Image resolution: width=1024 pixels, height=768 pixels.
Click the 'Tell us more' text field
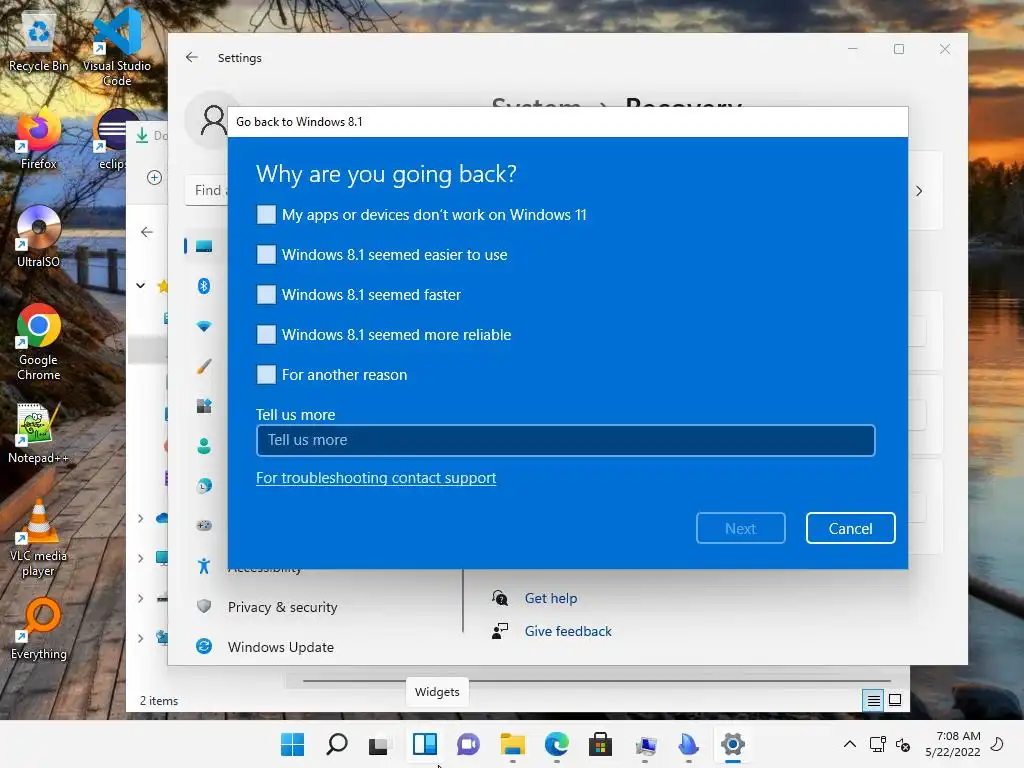click(566, 440)
